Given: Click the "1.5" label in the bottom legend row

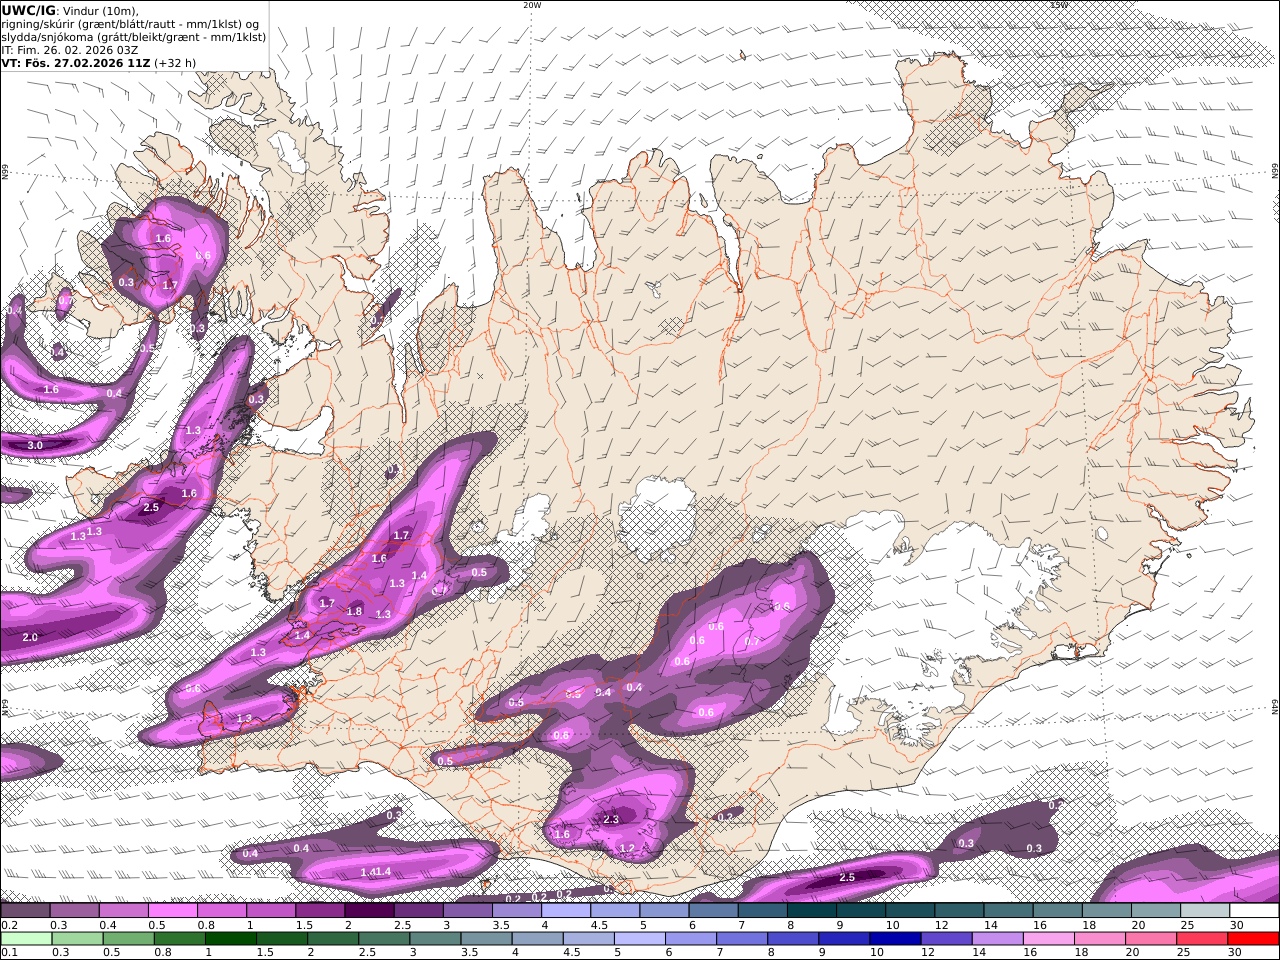Looking at the screenshot, I should coord(265,952).
